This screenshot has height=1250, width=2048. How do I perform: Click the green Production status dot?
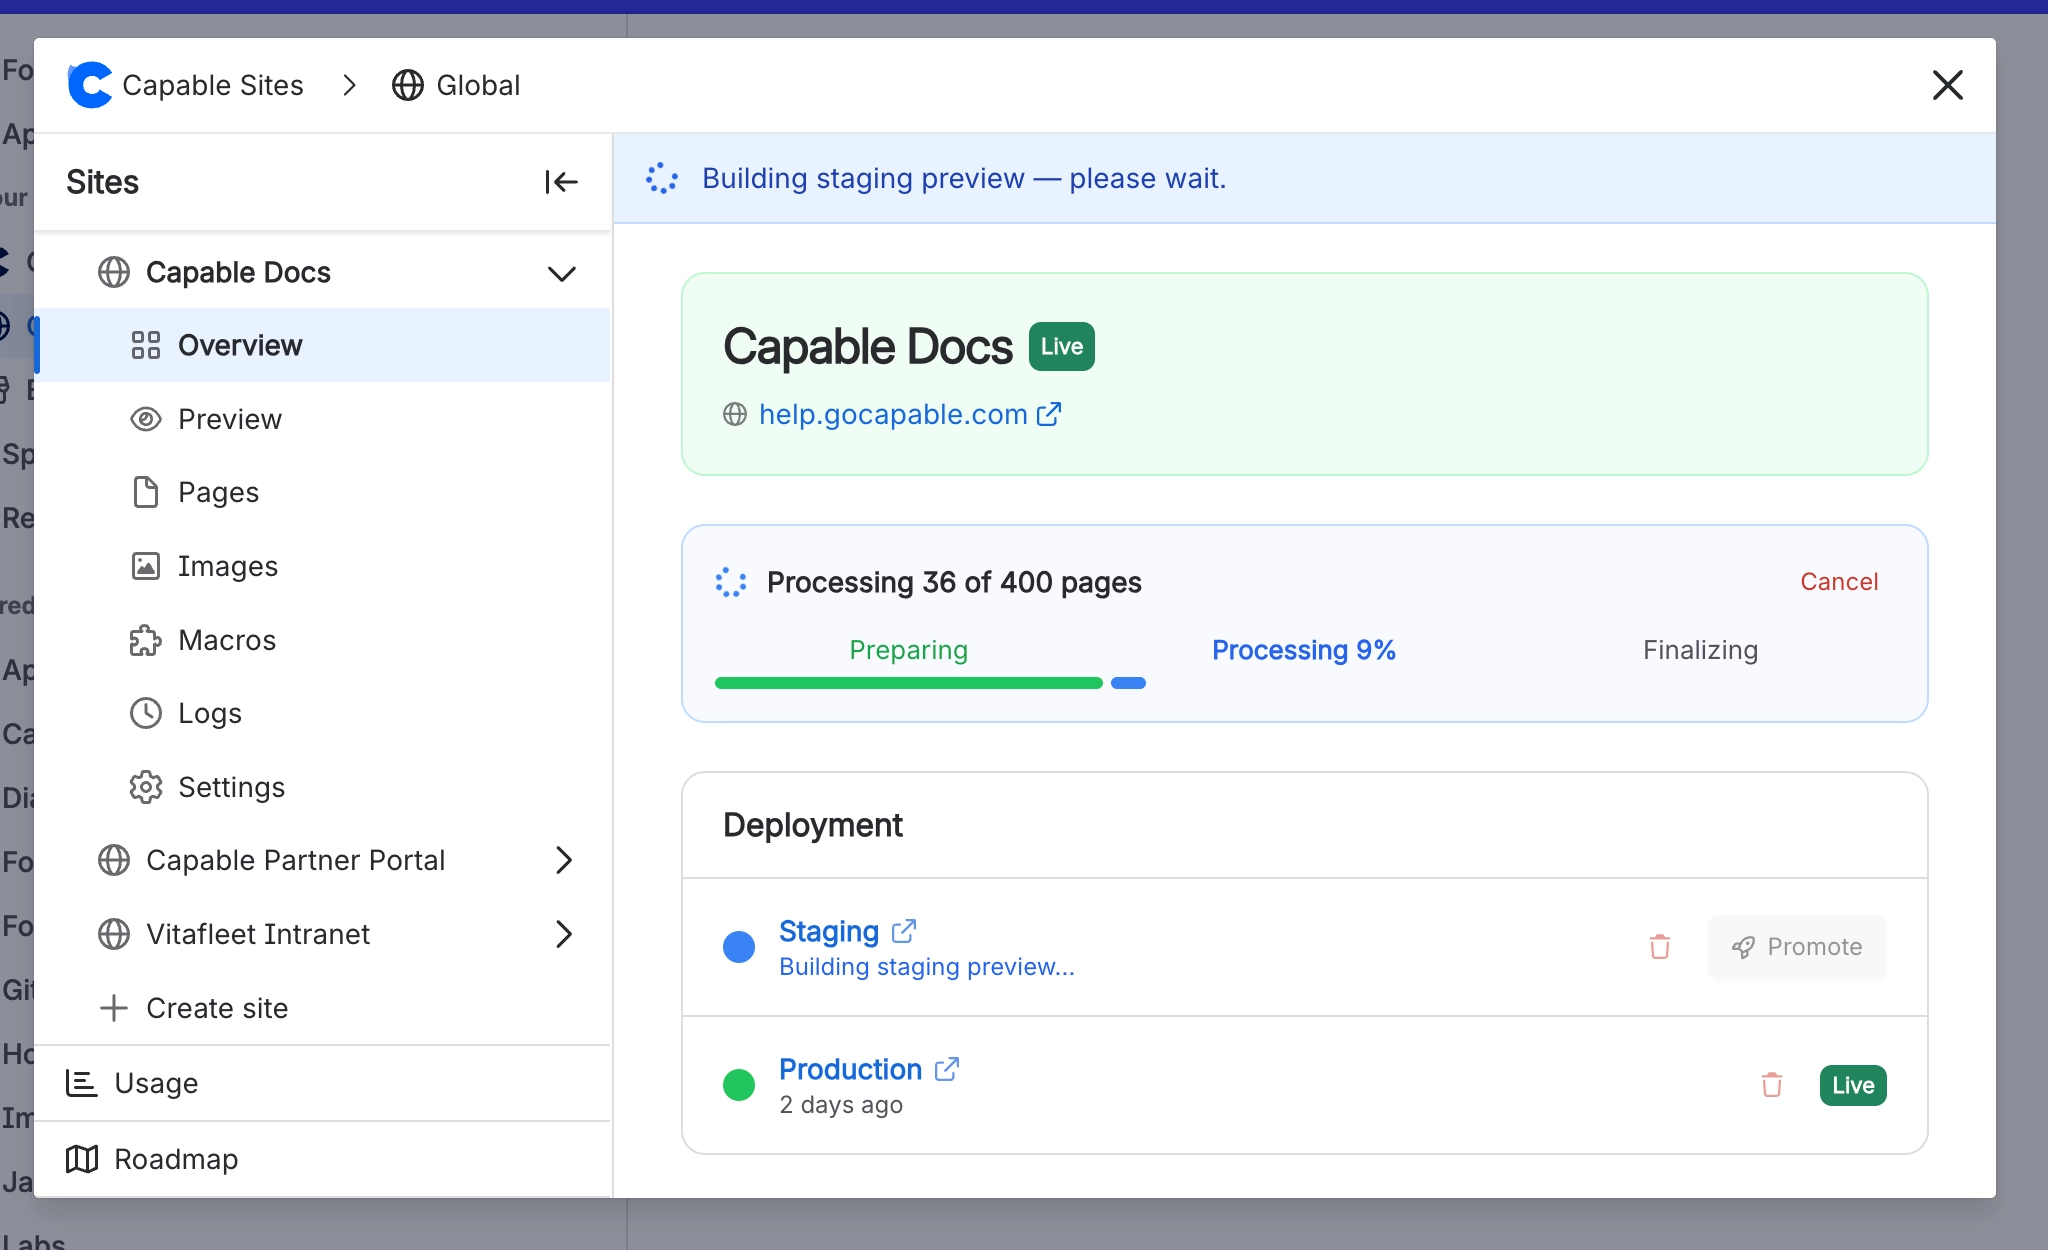click(739, 1085)
